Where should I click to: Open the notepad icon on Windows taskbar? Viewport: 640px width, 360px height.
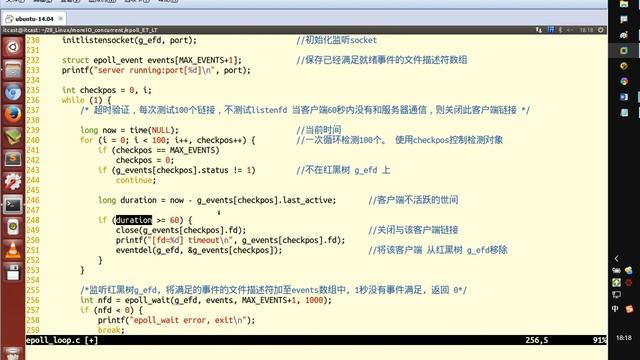[x=624, y=113]
